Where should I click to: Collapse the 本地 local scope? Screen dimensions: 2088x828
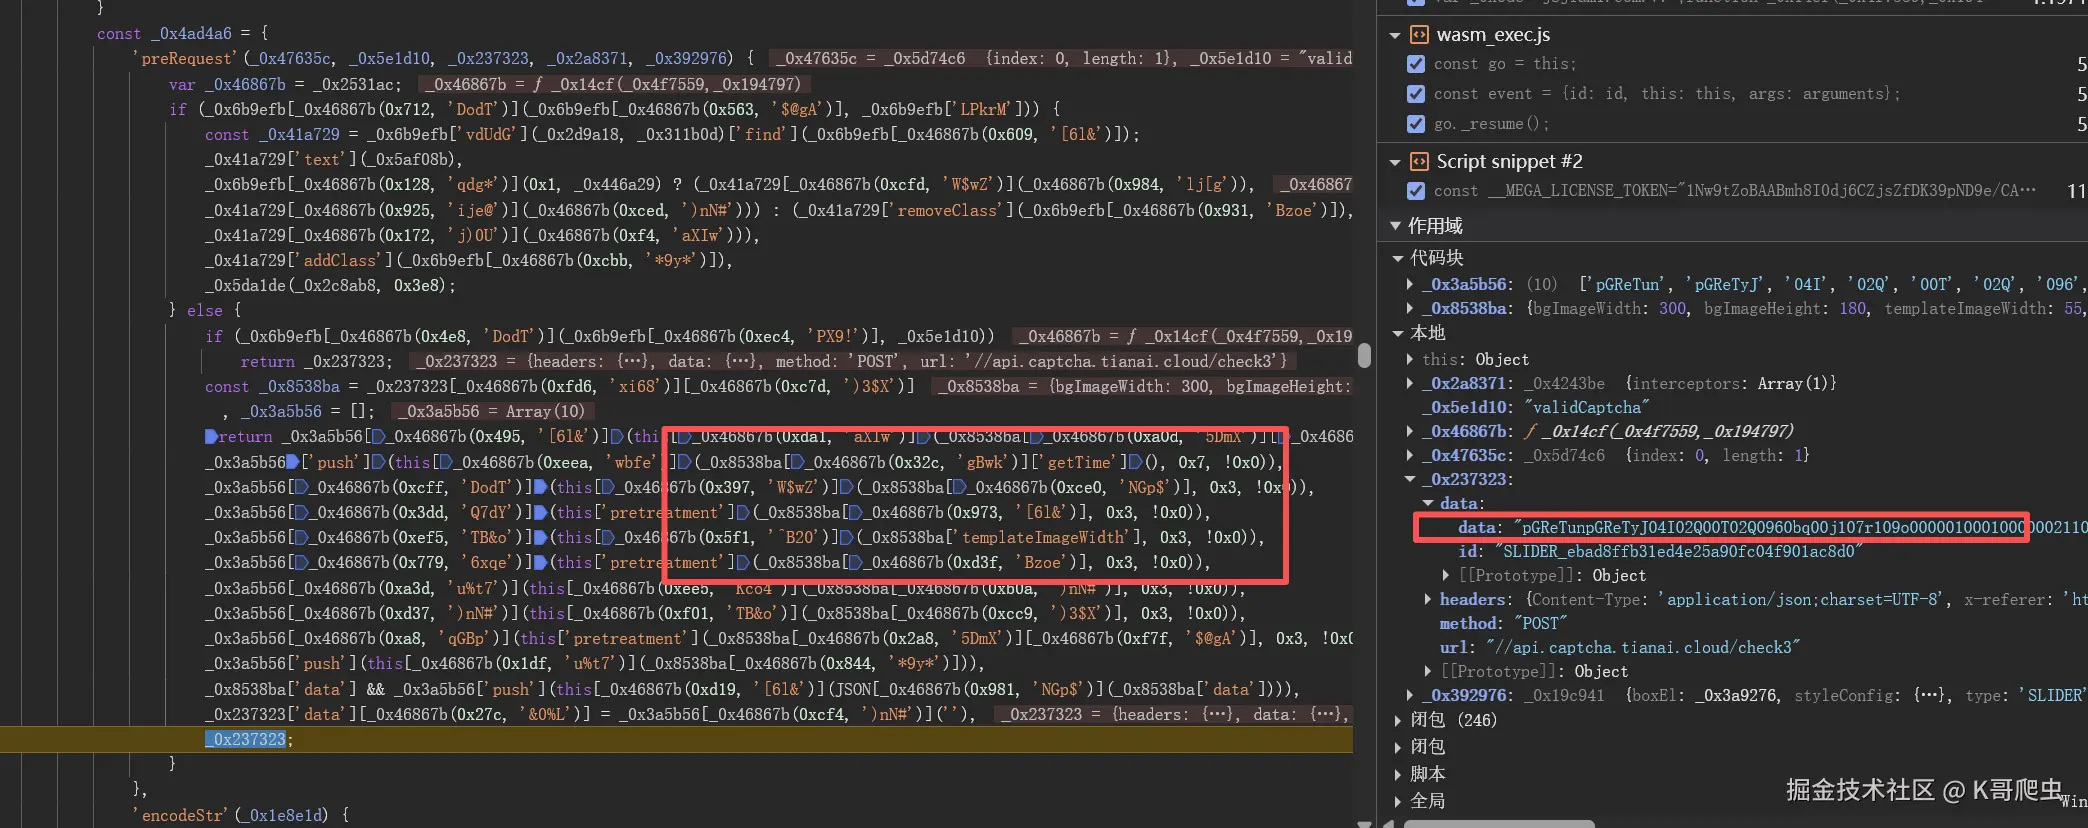1398,333
